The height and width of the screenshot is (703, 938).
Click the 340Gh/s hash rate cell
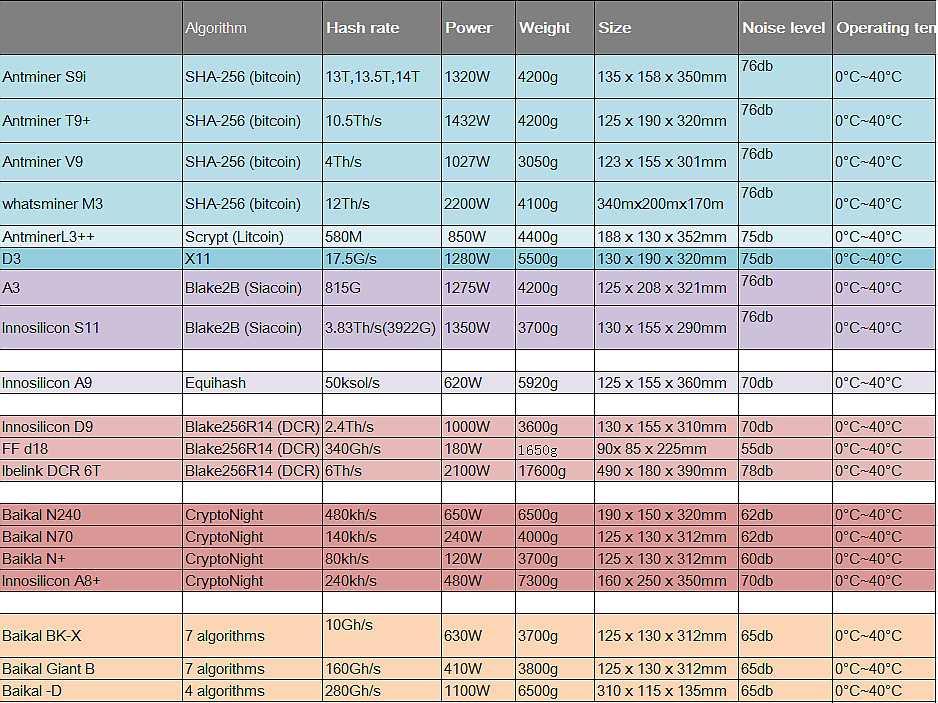(382, 449)
